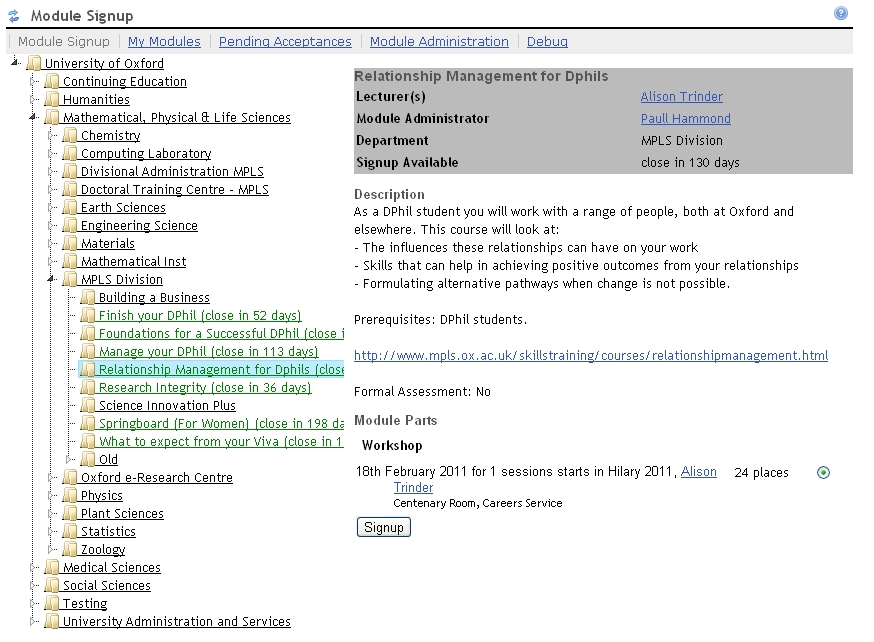Screen dimensions: 874x642
Task: Switch to the My Modules tab
Action: click(164, 42)
